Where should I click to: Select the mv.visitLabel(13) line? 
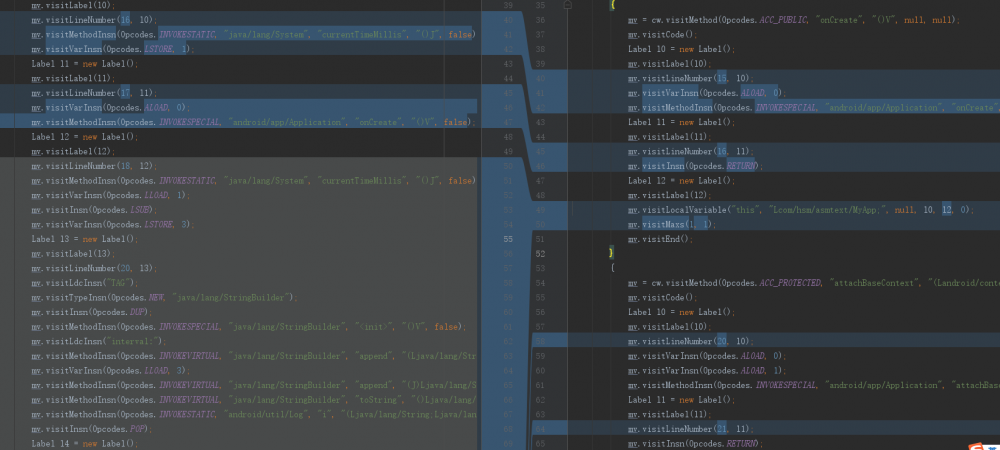click(x=73, y=254)
